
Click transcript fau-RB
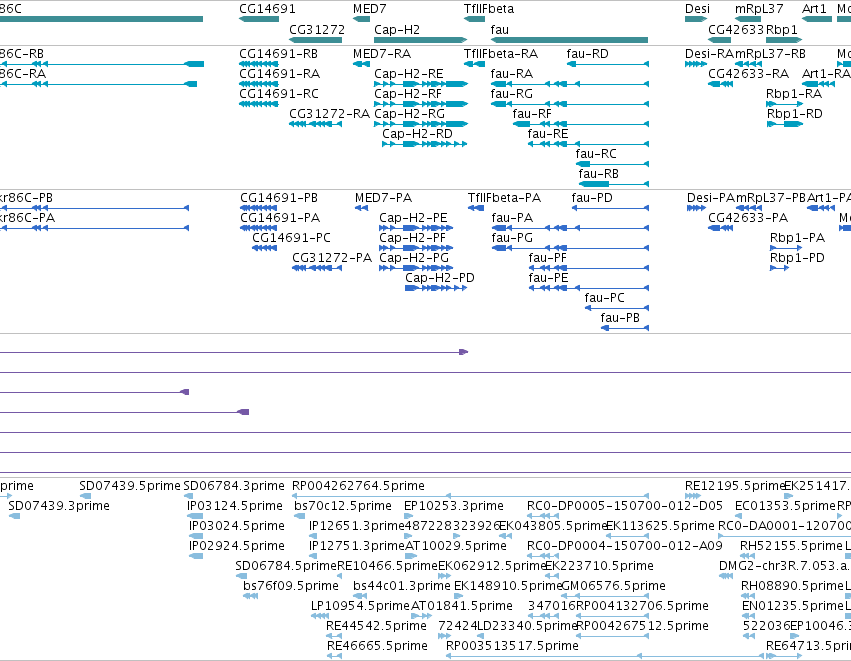coord(598,174)
